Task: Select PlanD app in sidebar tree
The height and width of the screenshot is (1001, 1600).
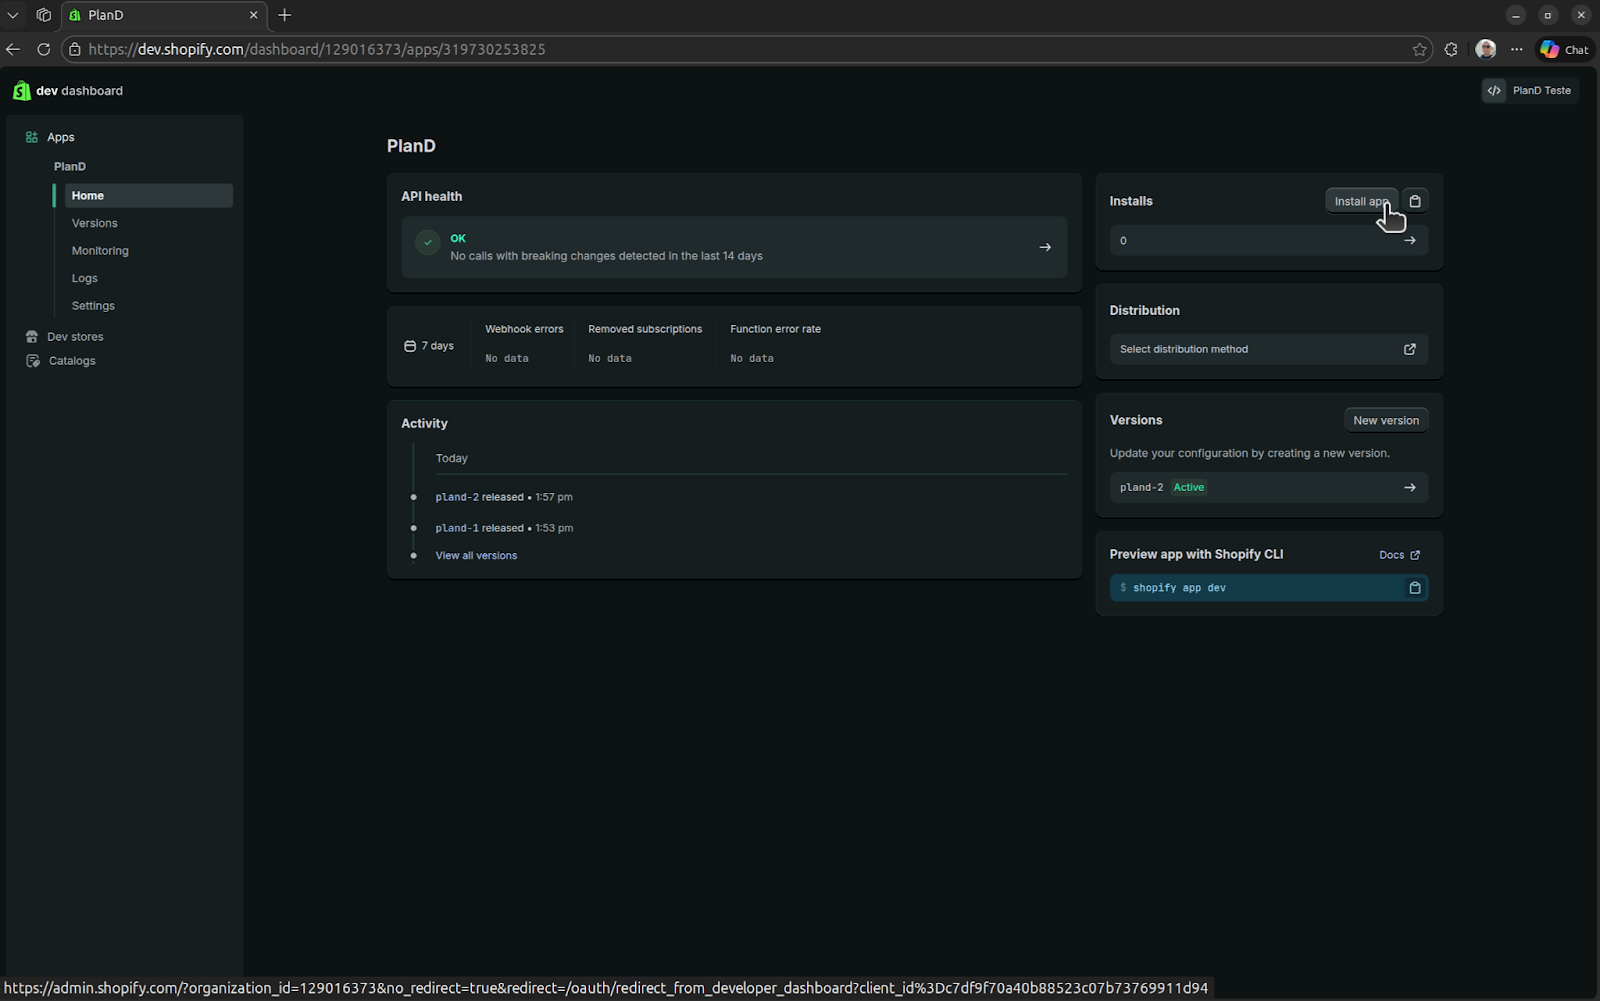Action: coord(70,167)
